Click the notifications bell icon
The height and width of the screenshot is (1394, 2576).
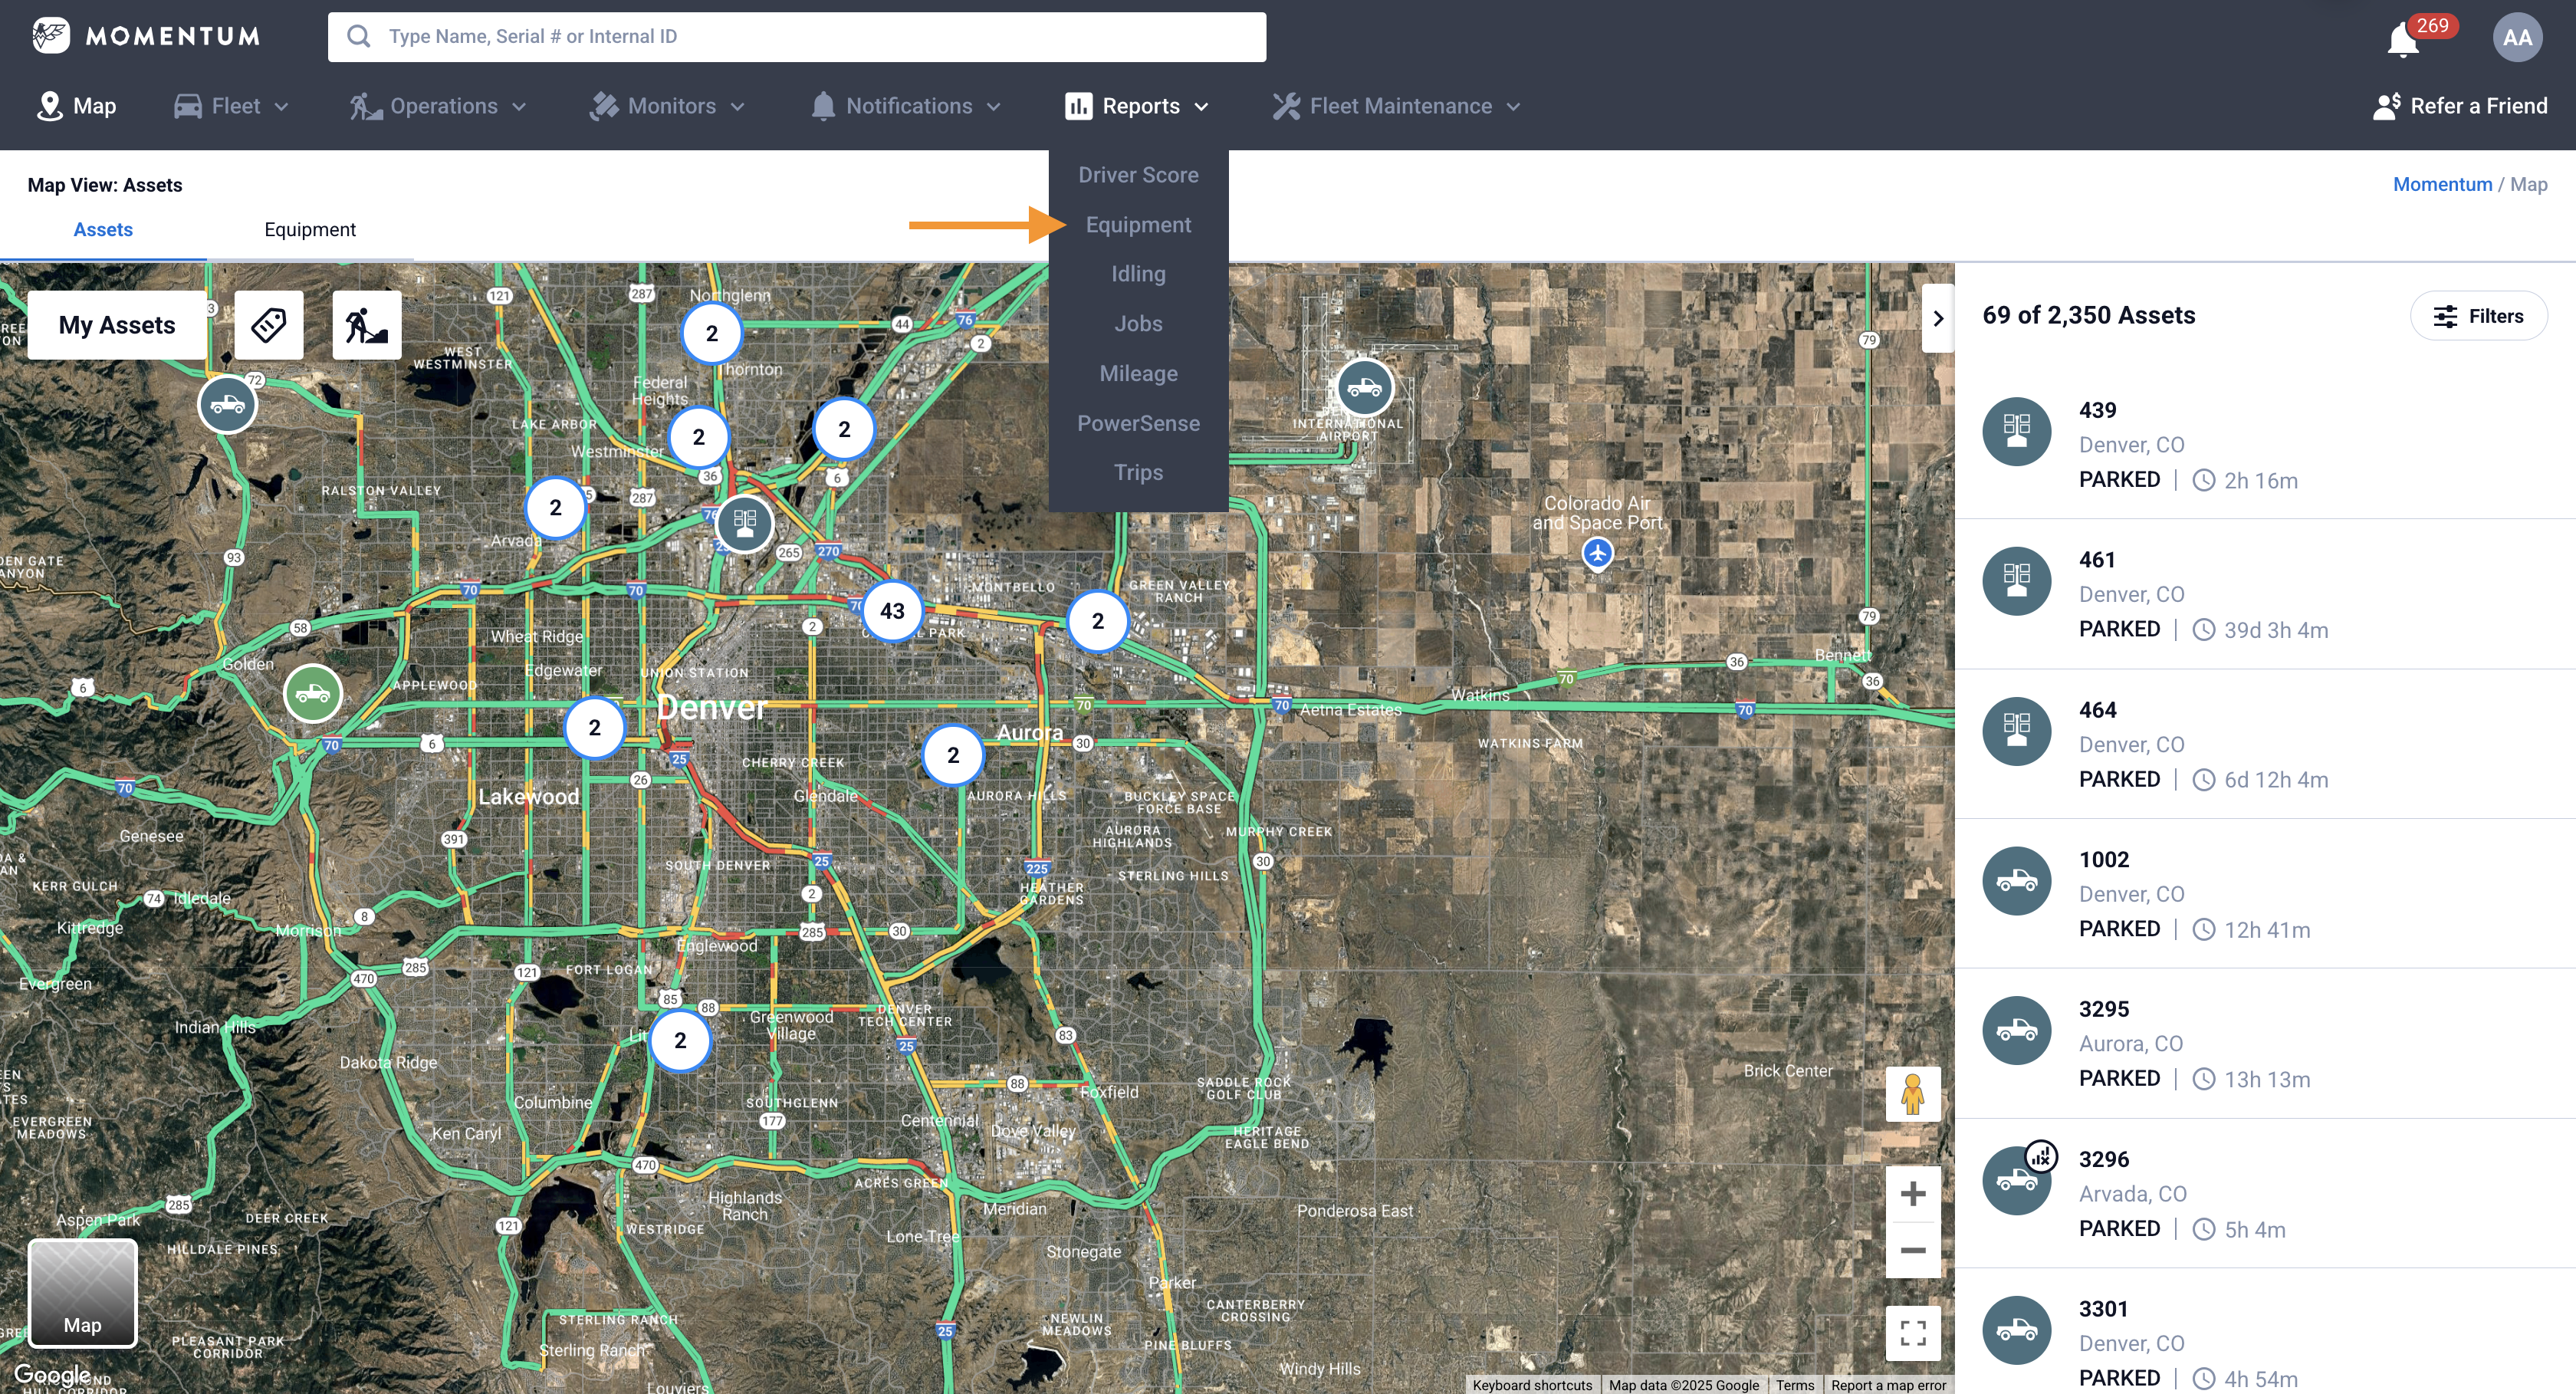point(2403,40)
